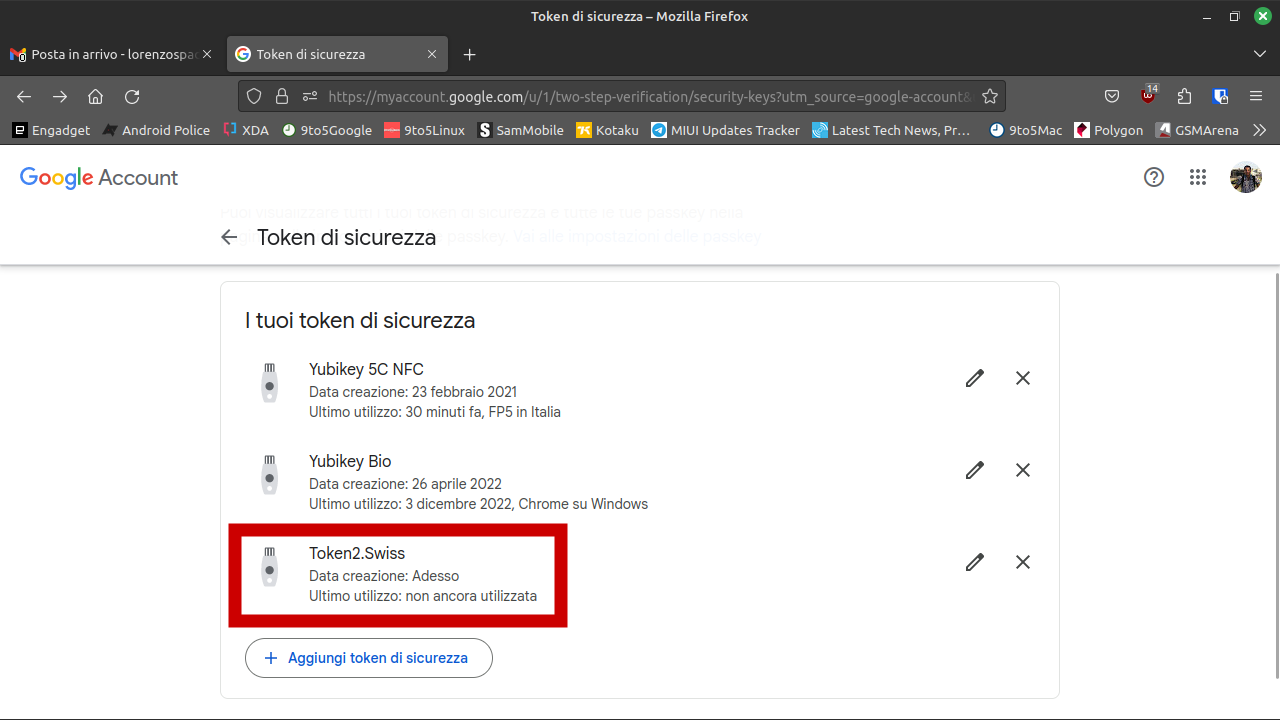Open the 9to5Linux bookmark
Image resolution: width=1280 pixels, height=720 pixels.
(425, 130)
